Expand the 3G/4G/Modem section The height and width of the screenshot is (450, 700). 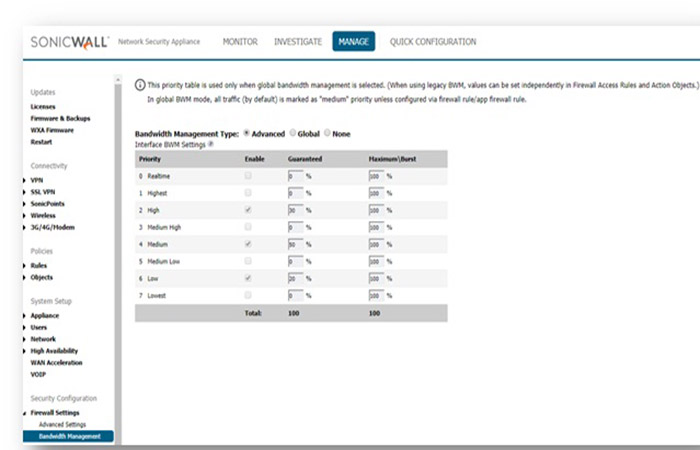pos(24,227)
